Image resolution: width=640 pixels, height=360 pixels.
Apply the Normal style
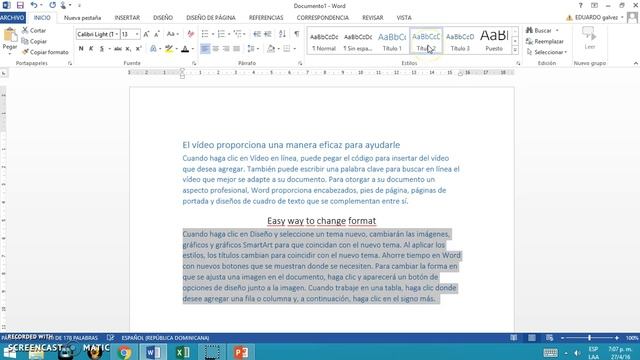tap(324, 41)
